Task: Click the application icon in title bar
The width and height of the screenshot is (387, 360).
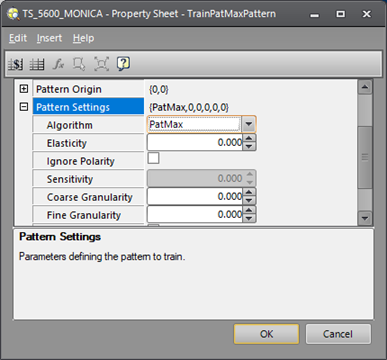Action: [x=13, y=14]
